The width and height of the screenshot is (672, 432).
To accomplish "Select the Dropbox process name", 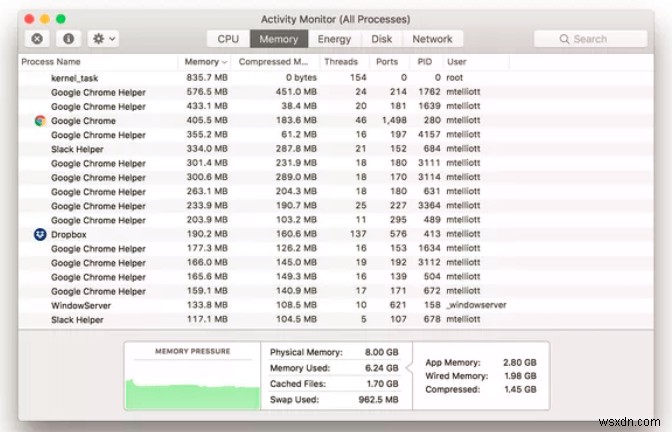I will click(x=69, y=234).
